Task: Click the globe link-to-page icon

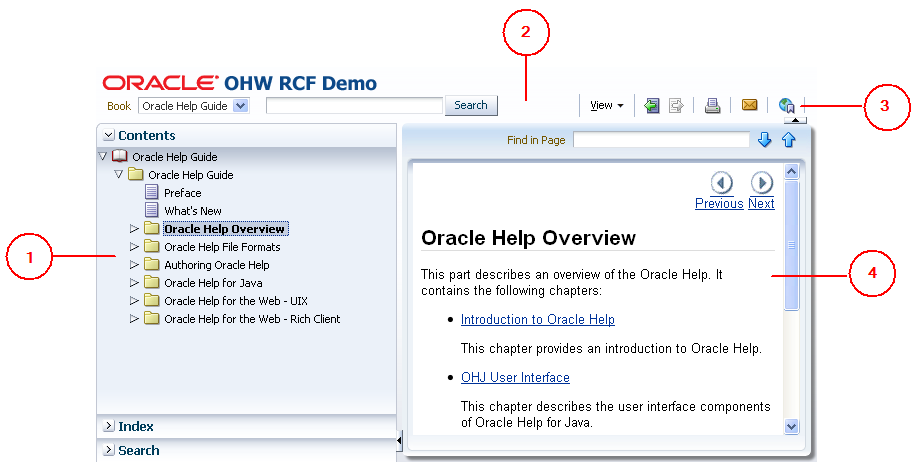Action: pos(786,106)
